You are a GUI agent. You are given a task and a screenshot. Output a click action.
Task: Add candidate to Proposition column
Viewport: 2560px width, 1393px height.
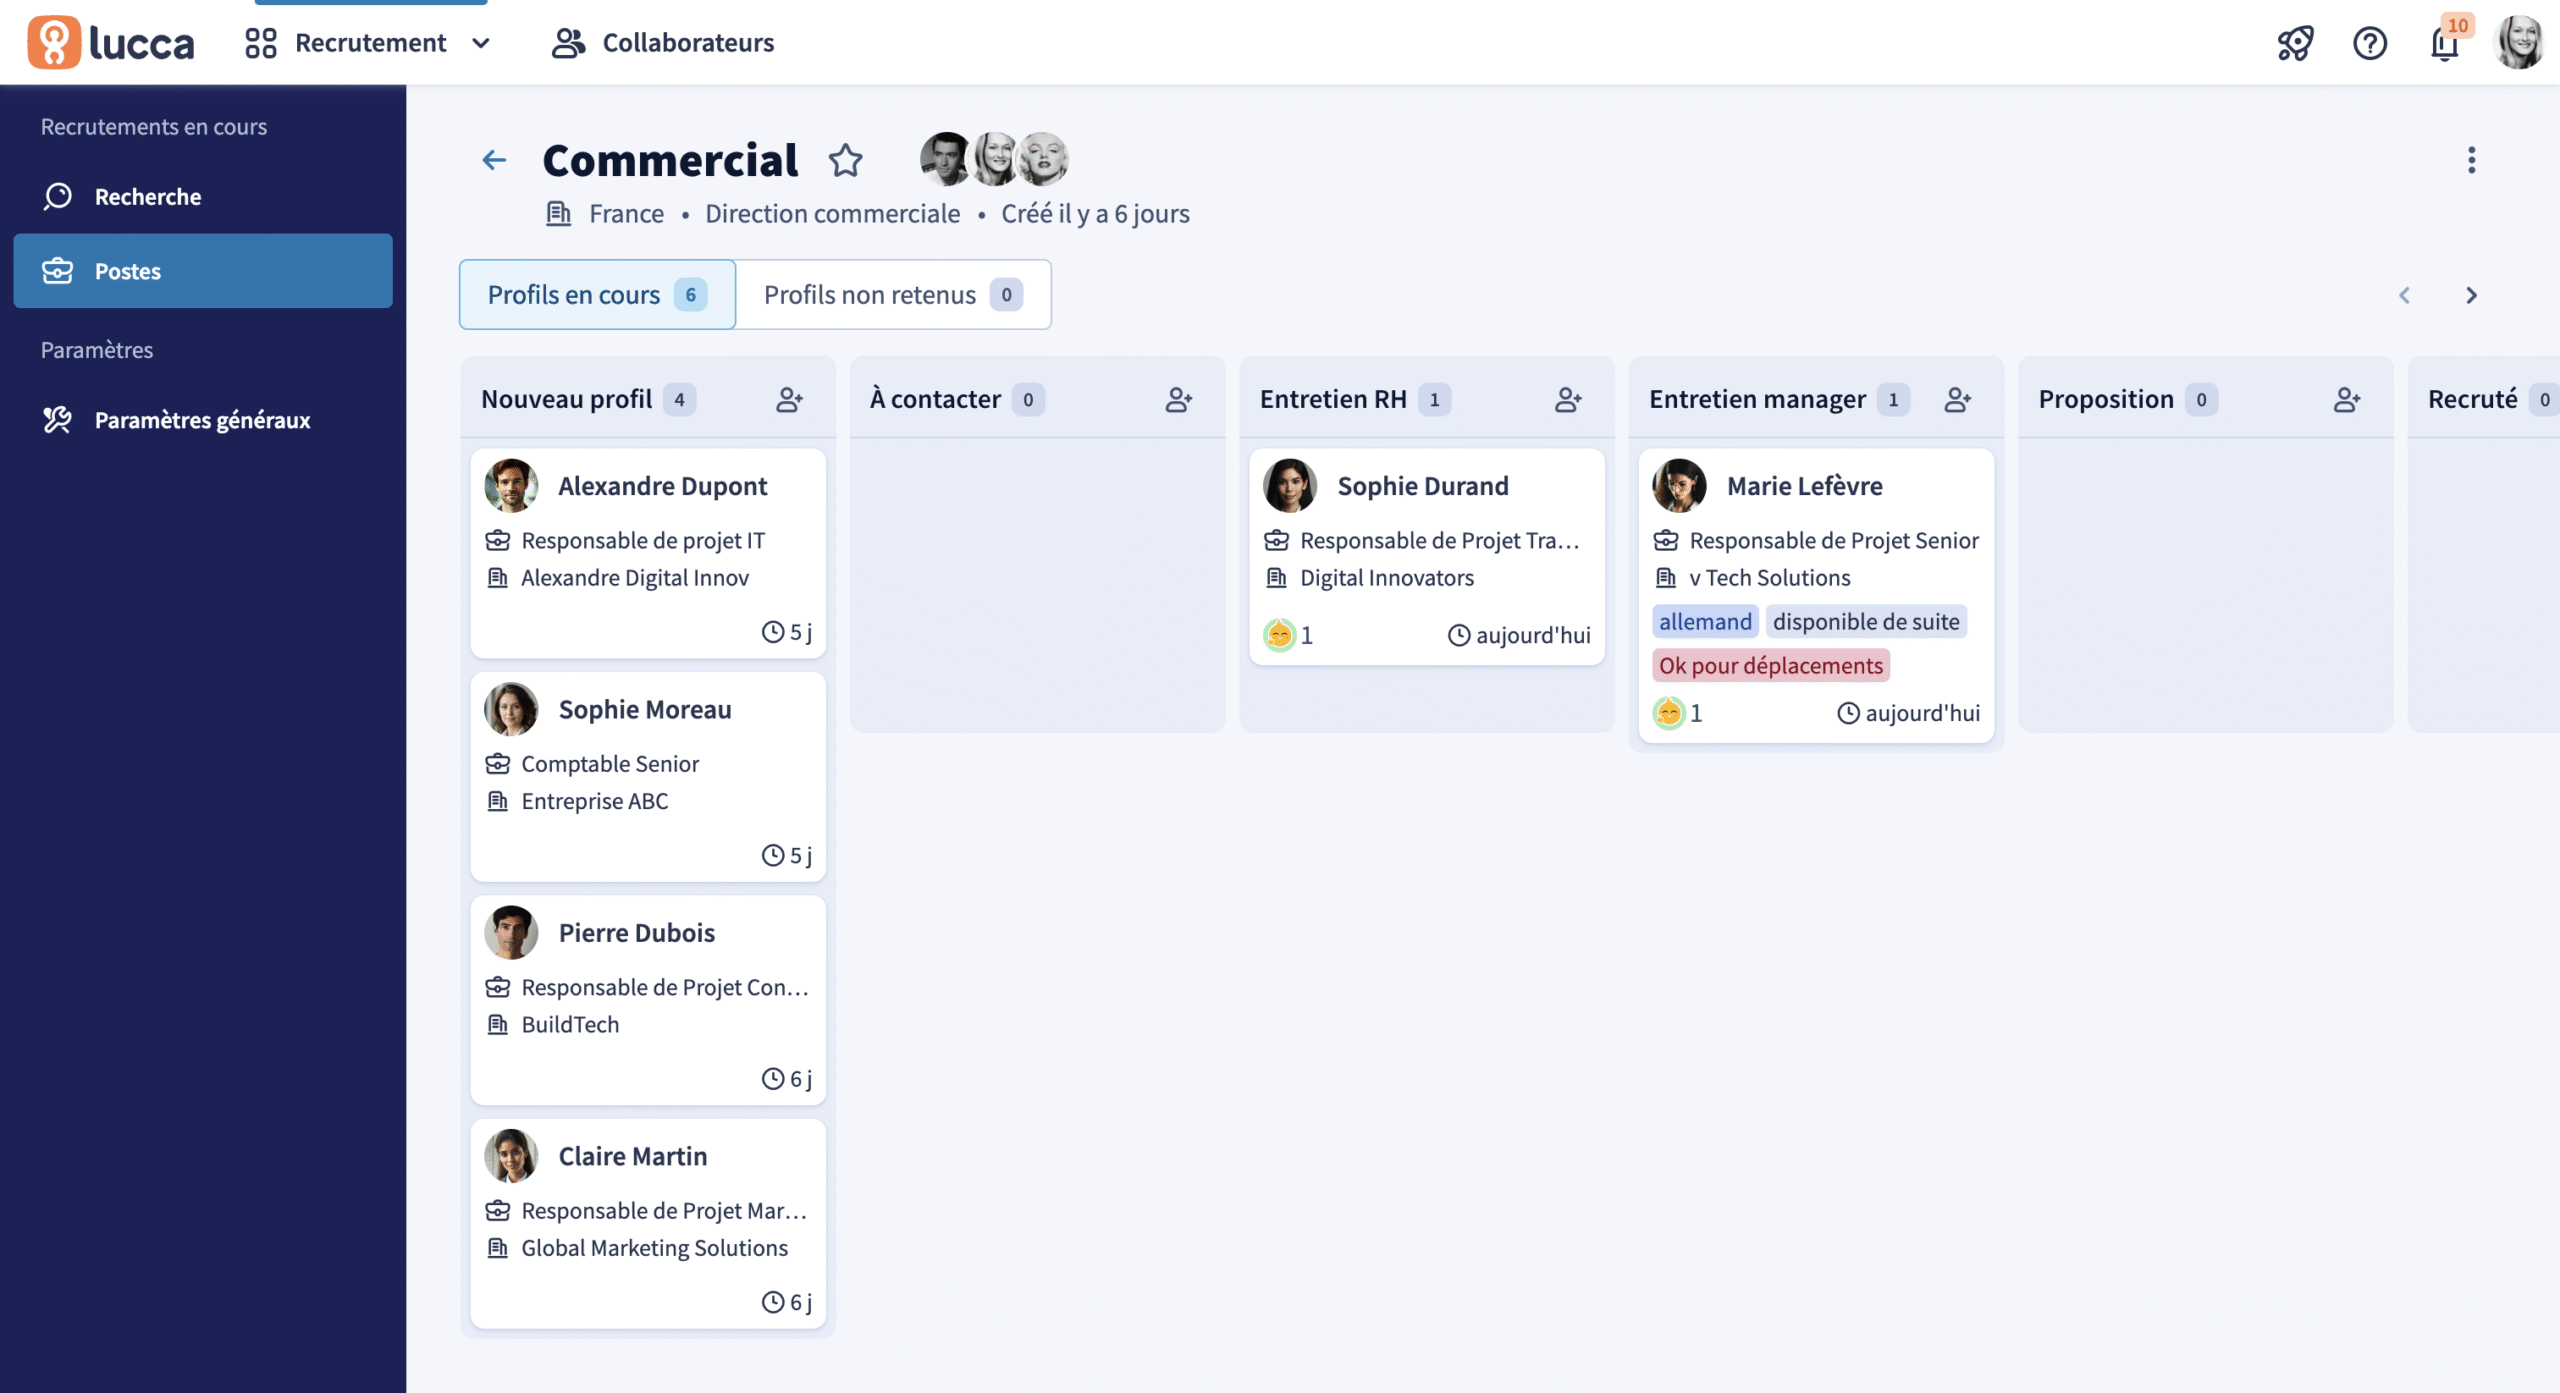[x=2346, y=400]
